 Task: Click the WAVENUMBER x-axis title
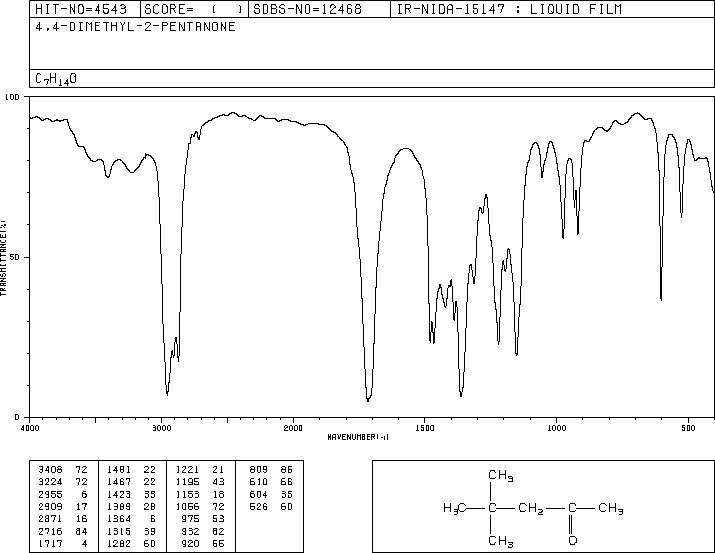click(358, 437)
